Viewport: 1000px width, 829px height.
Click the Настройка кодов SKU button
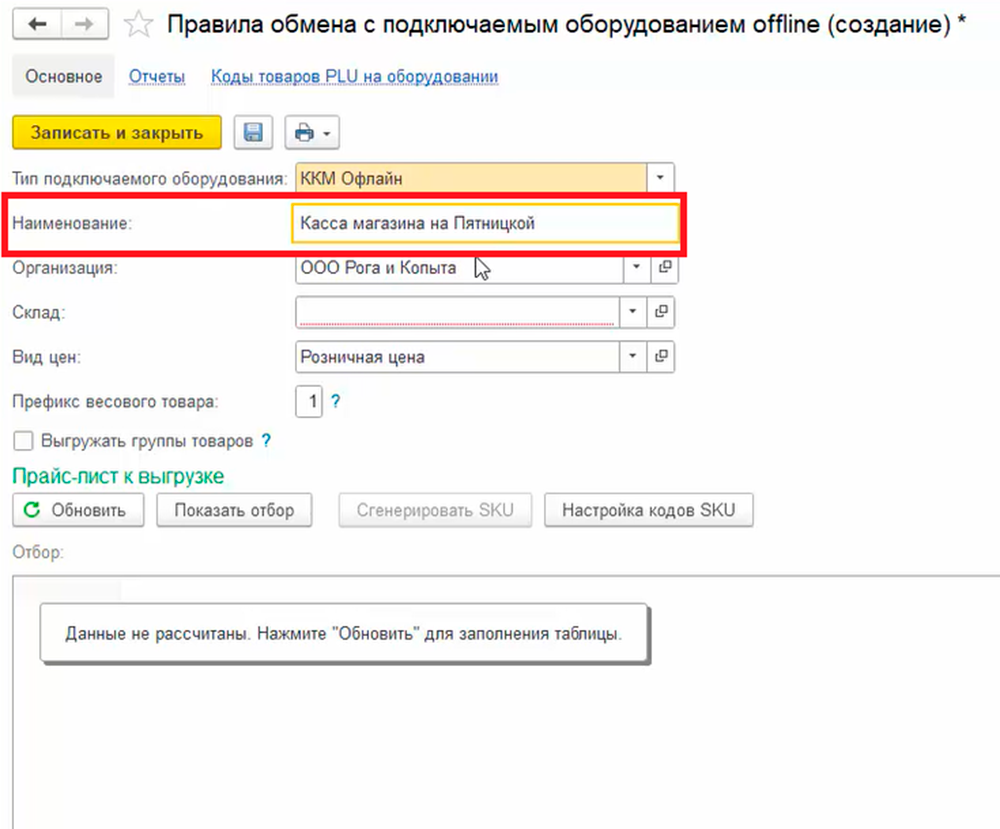[648, 510]
